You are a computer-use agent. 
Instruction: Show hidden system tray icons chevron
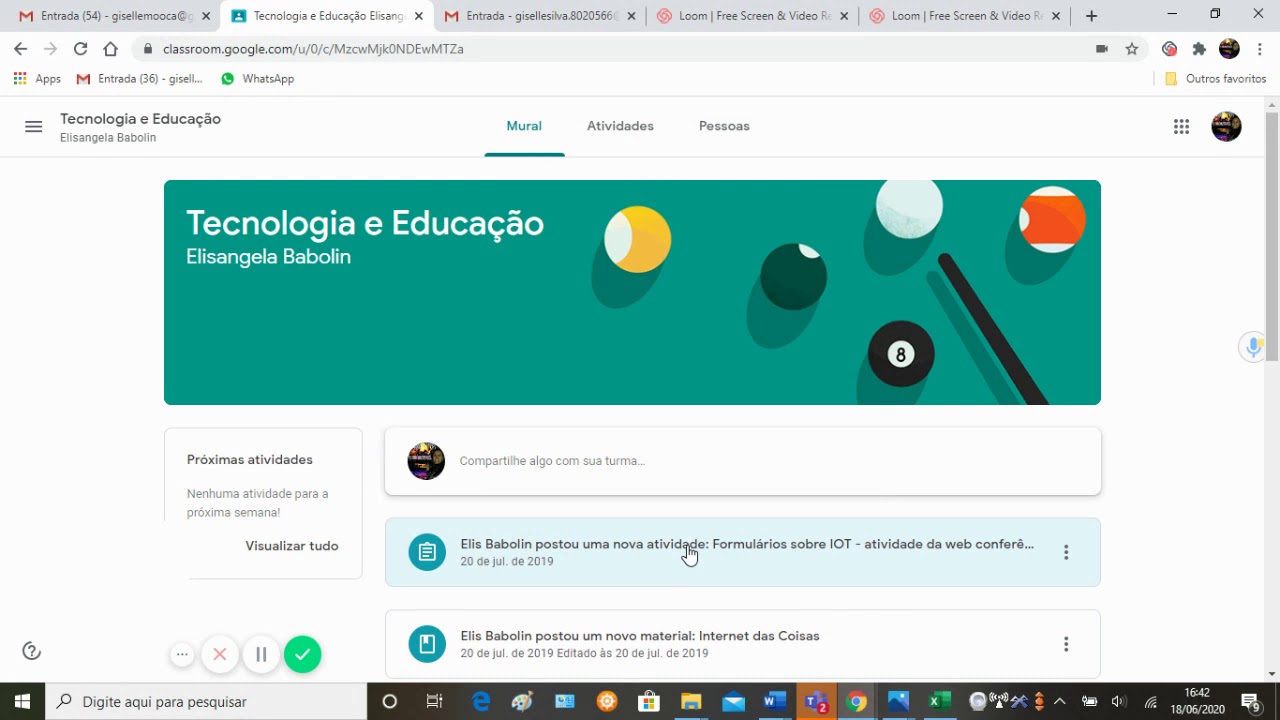1060,701
